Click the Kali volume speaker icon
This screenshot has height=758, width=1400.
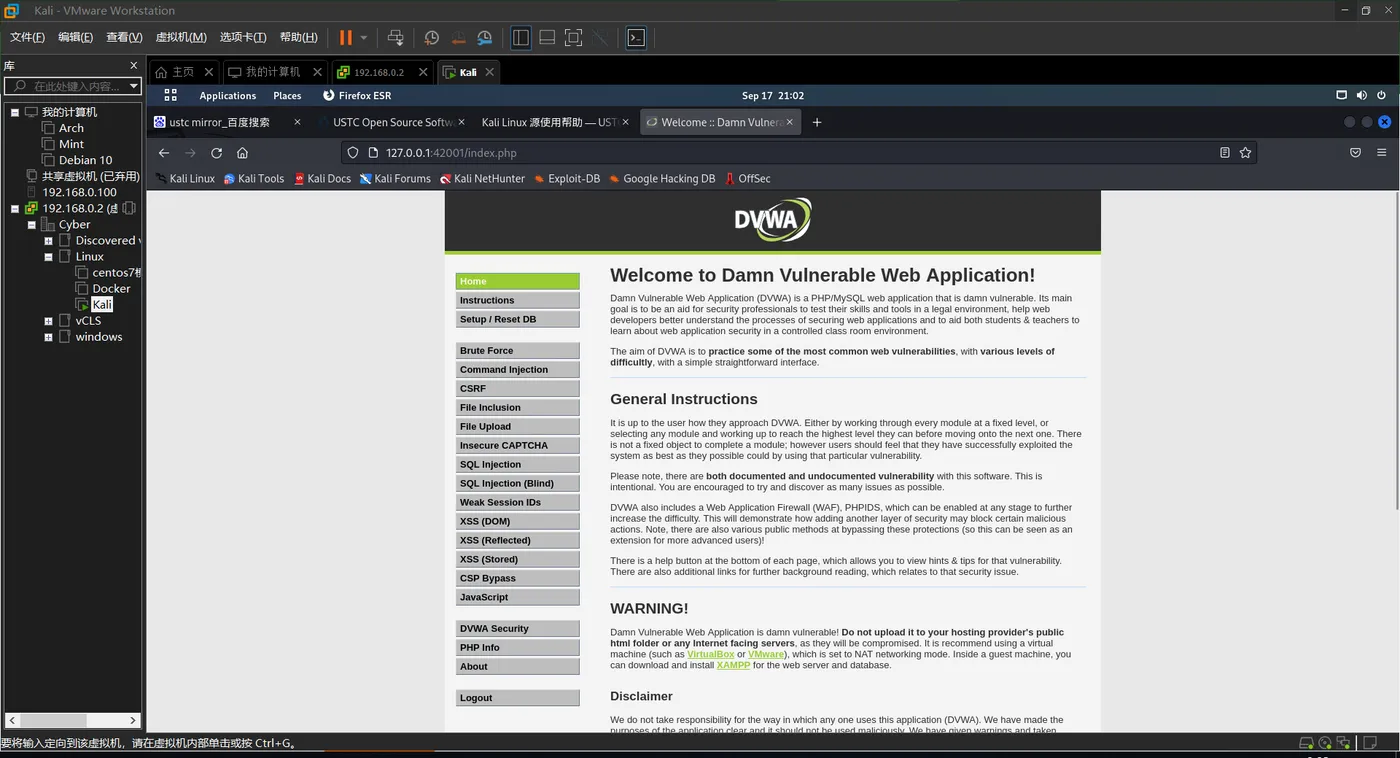1361,95
